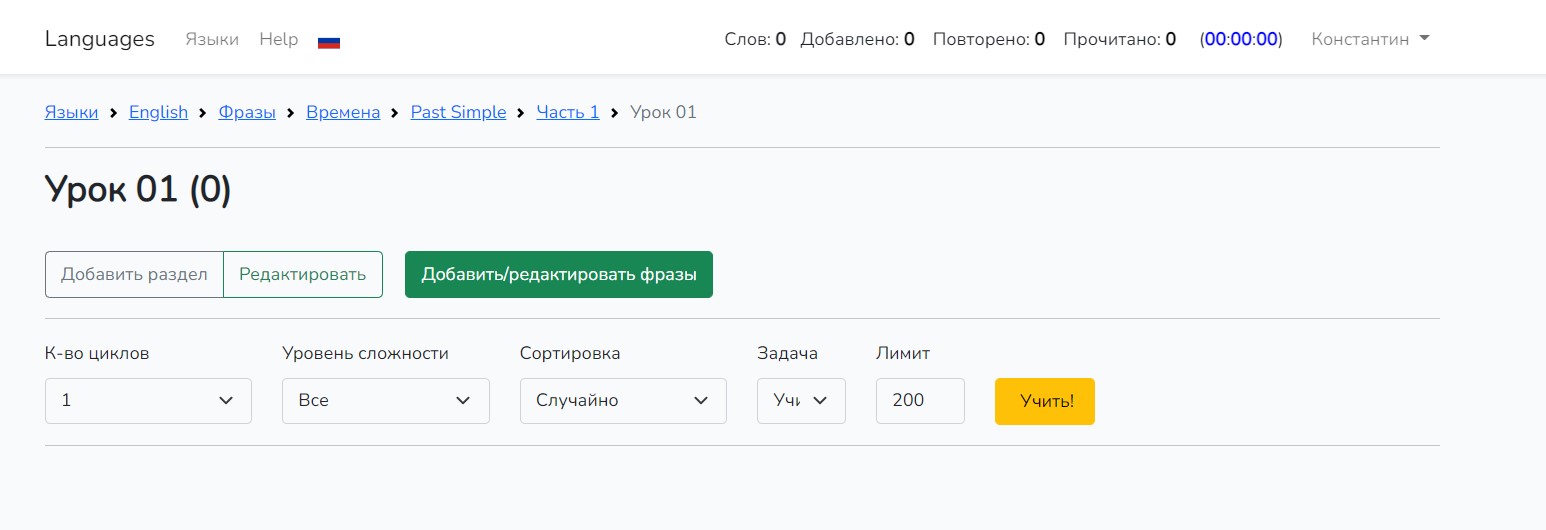Open the Задача dropdown
Screen dimensions: 1546x530
[801, 401]
